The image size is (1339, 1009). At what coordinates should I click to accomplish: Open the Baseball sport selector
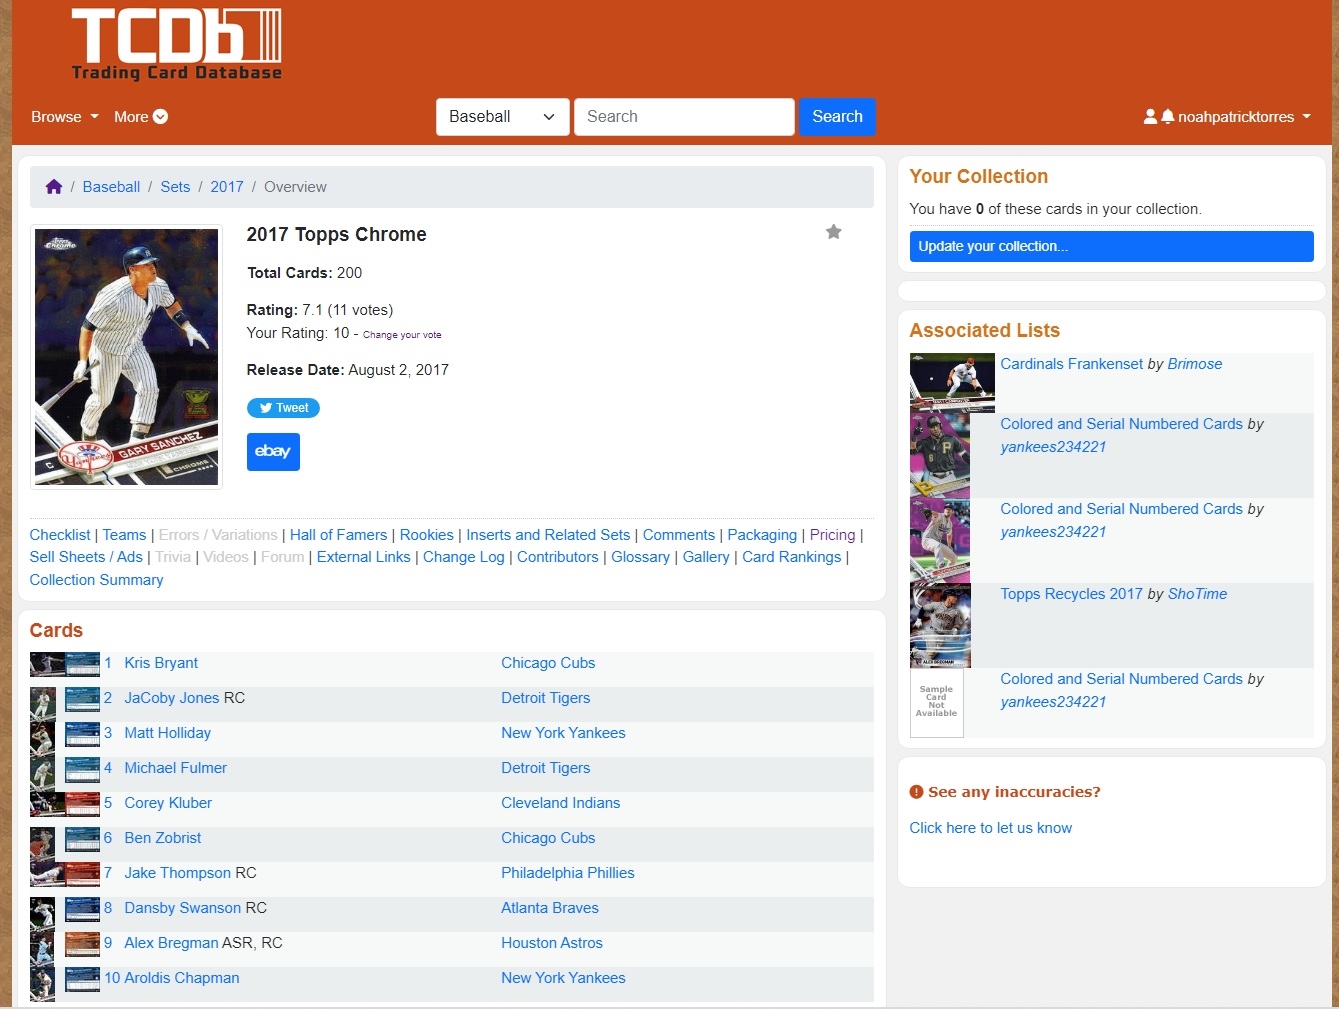click(x=502, y=117)
